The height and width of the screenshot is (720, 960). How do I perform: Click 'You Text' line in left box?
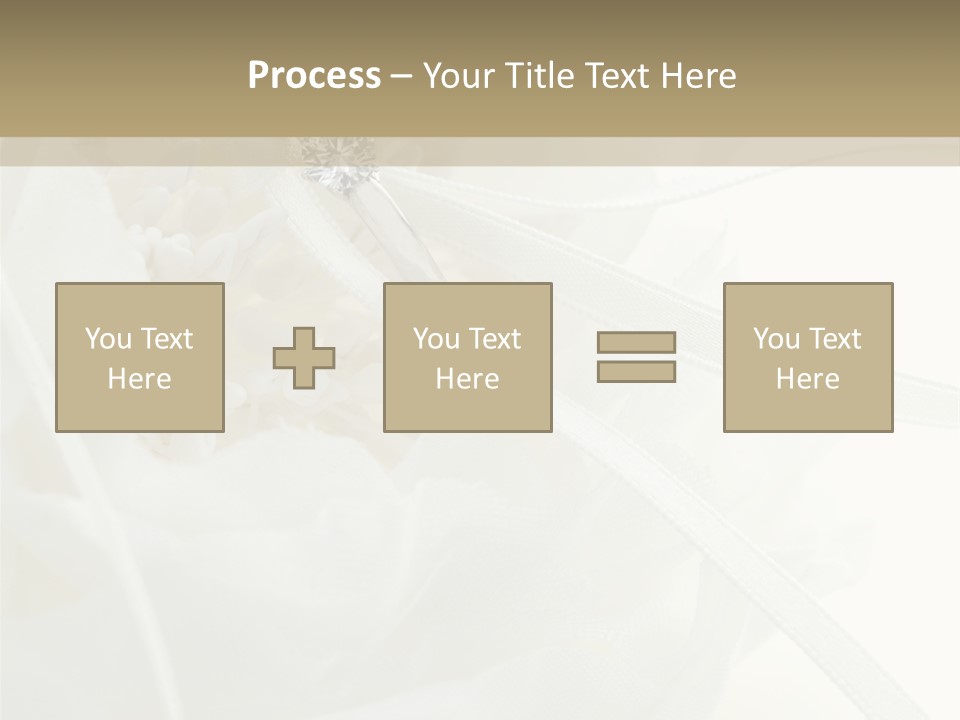click(x=139, y=339)
